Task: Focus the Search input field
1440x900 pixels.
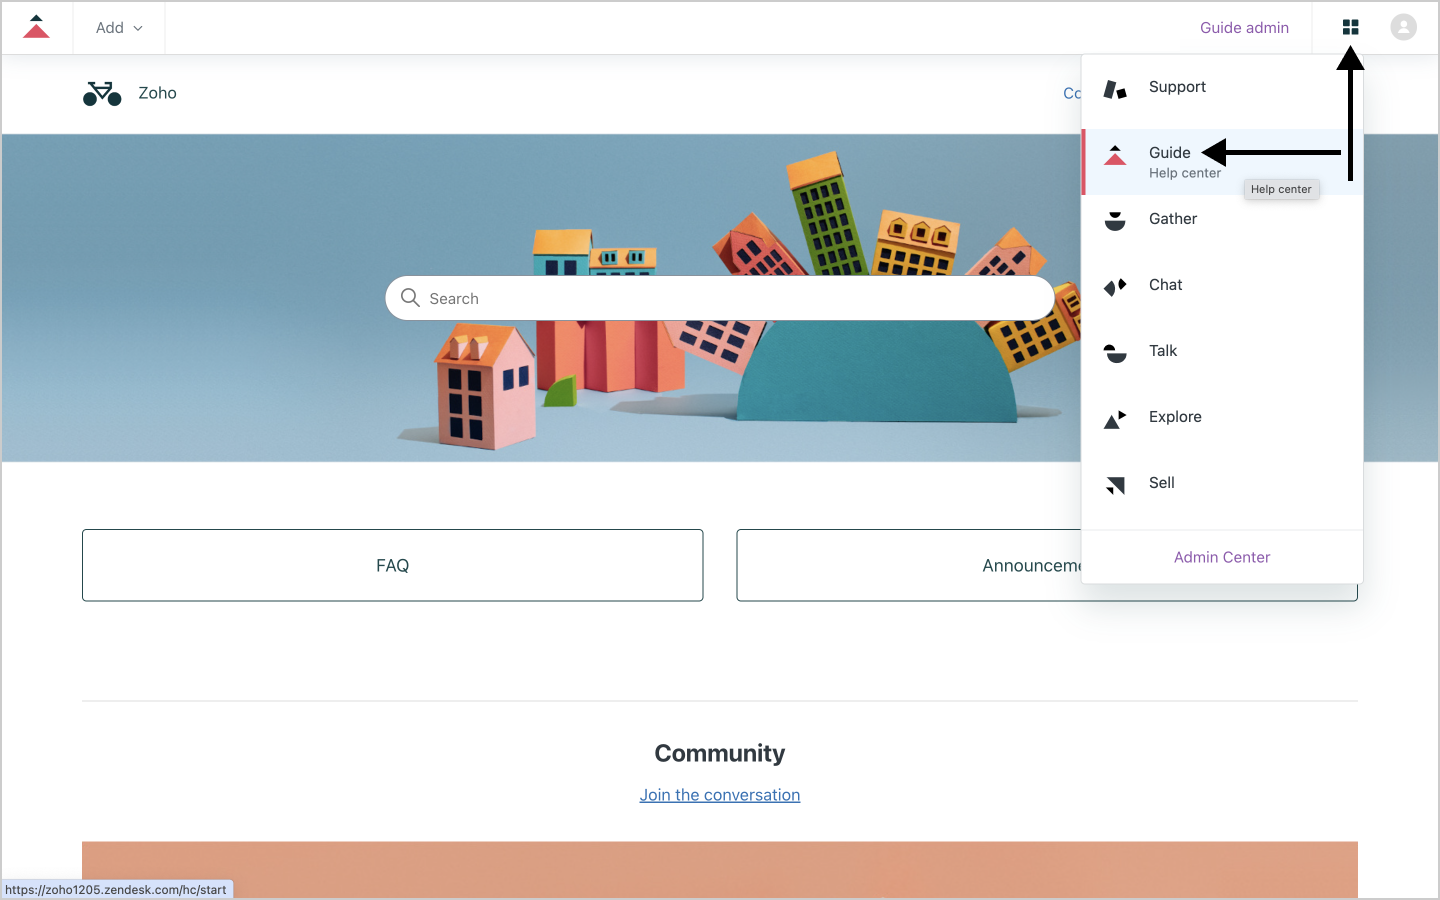Action: [x=720, y=298]
